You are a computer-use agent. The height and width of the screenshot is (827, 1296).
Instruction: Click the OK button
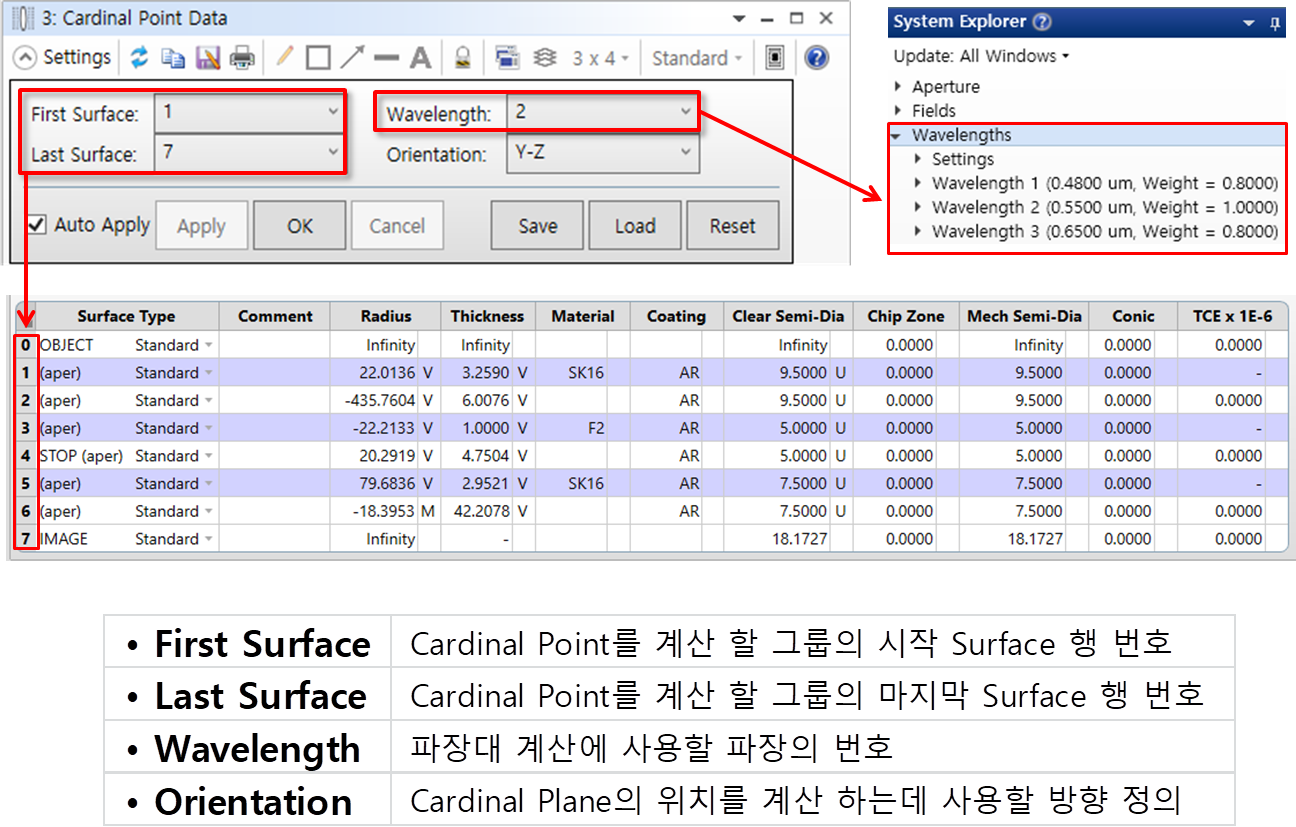click(300, 226)
